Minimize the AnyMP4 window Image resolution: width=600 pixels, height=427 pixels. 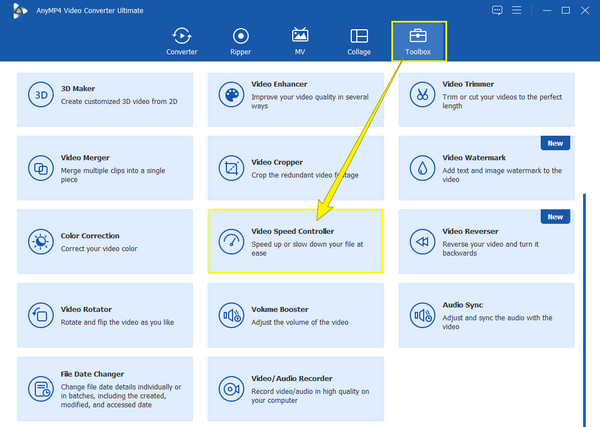(x=547, y=10)
